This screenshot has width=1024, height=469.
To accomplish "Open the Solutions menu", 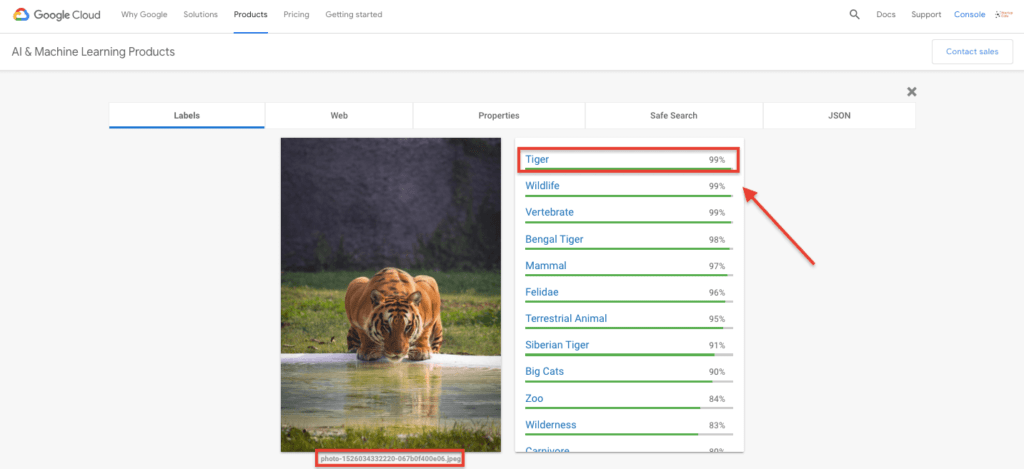I will coord(200,15).
